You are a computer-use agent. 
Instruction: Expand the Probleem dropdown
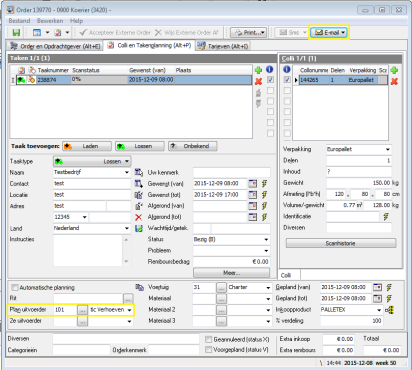coord(266,251)
